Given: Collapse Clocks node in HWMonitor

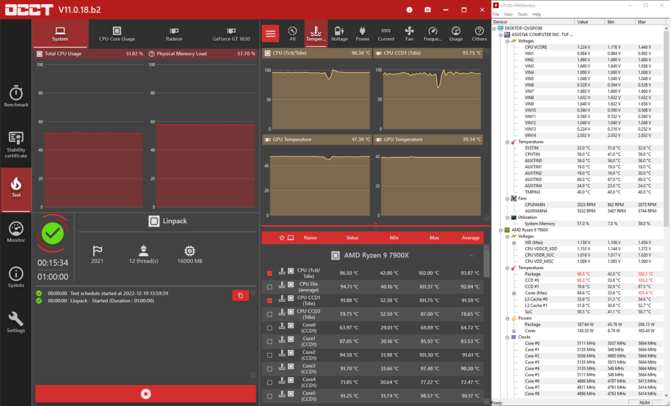Looking at the screenshot, I should tap(508, 337).
